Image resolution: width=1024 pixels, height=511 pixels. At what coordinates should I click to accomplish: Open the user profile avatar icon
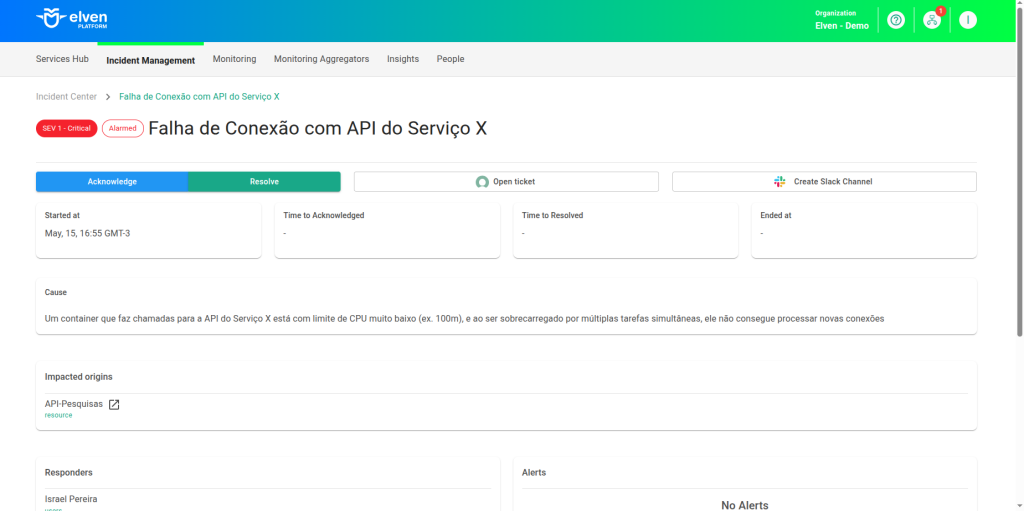(967, 20)
